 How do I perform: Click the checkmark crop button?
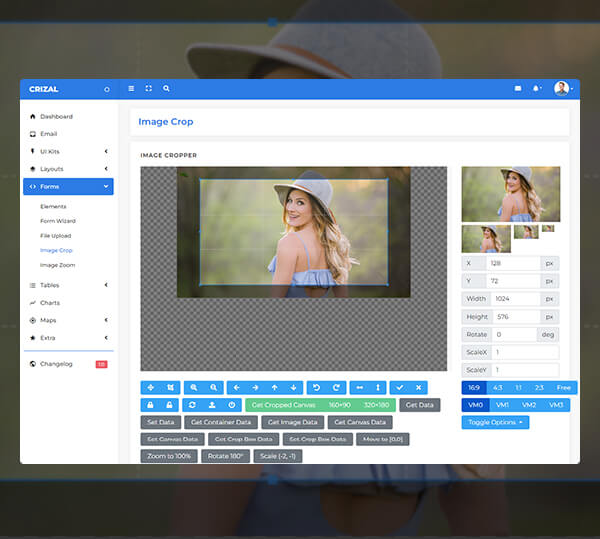399,388
